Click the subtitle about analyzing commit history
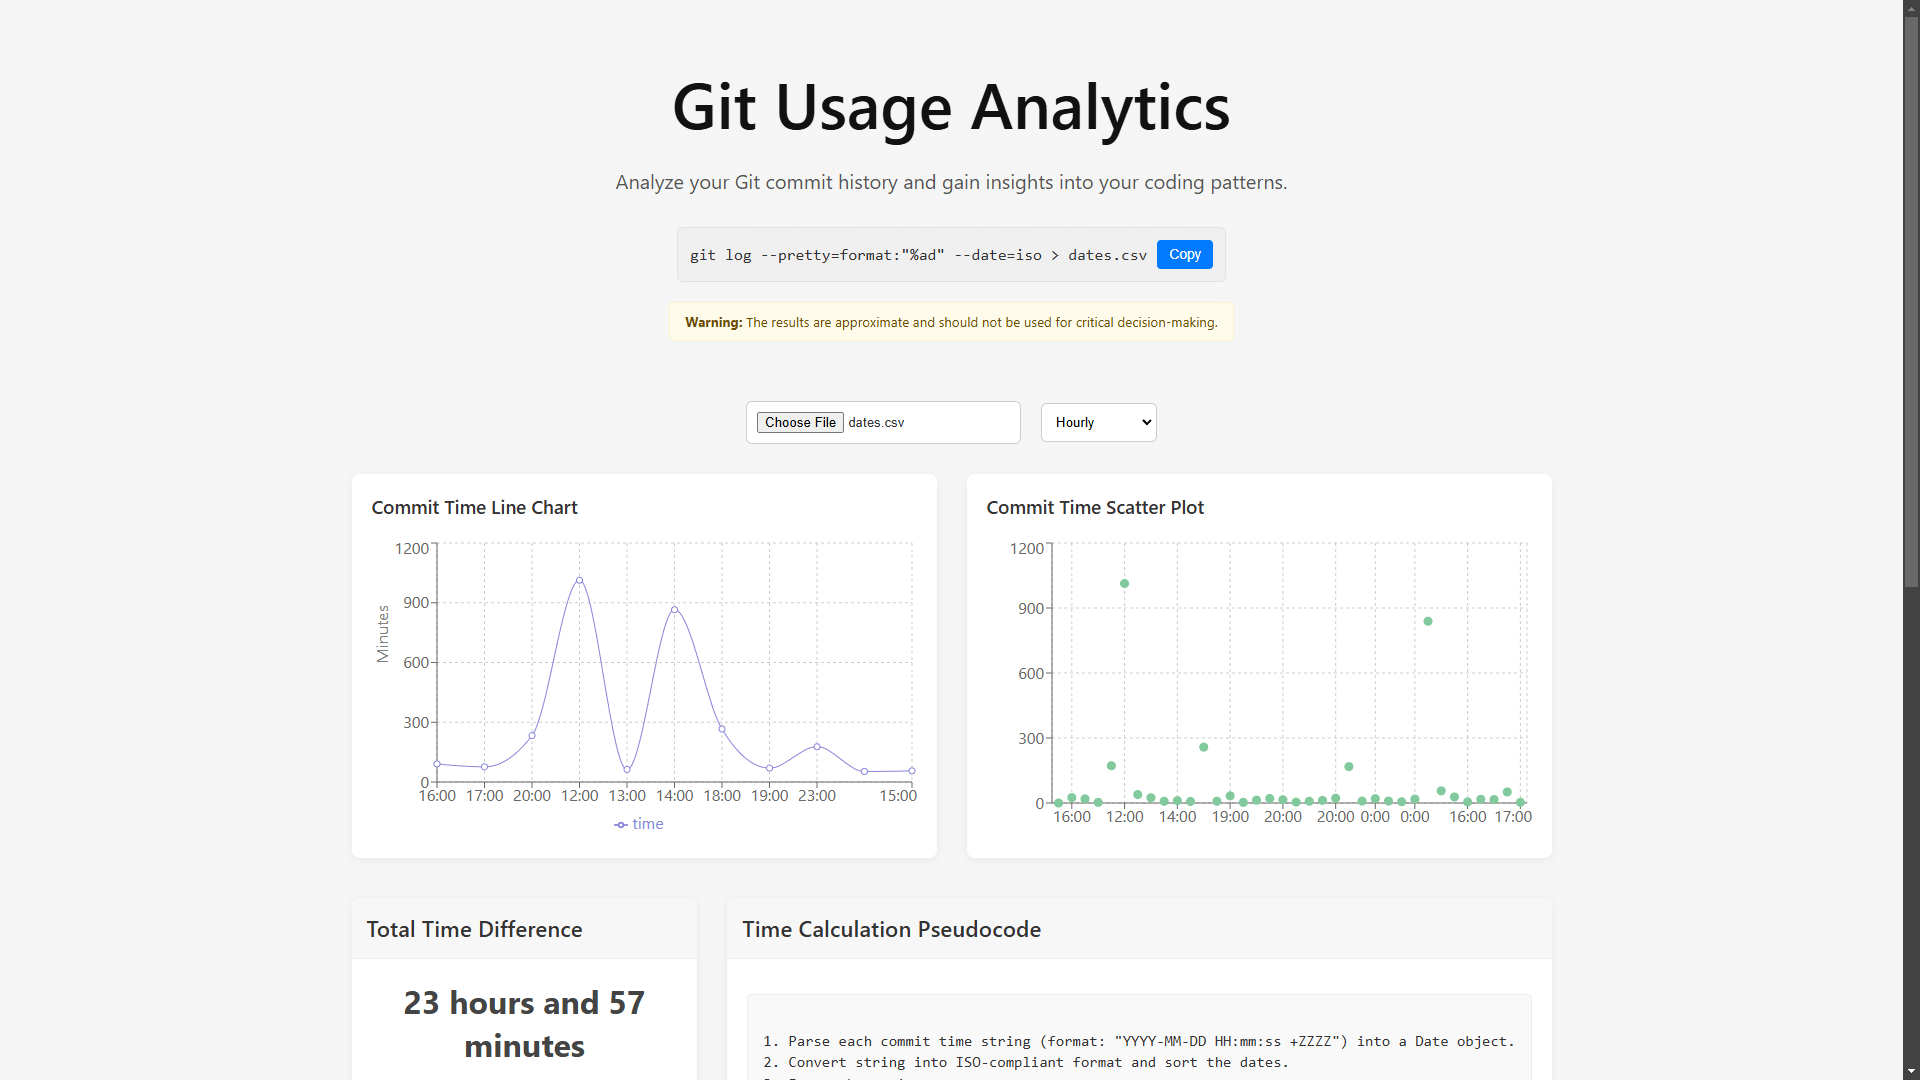The image size is (1920, 1080). (x=951, y=182)
